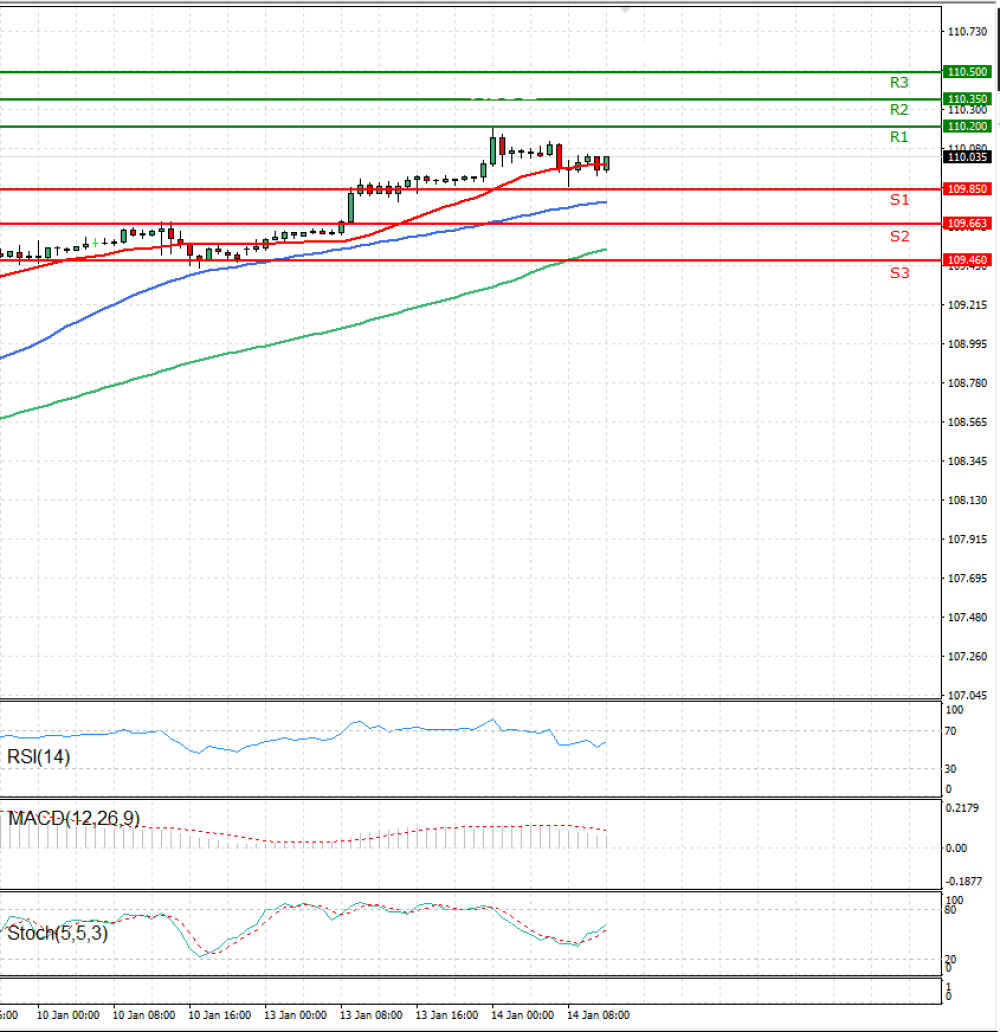Click the 13 Jan 16:00 time axis label

click(446, 1015)
